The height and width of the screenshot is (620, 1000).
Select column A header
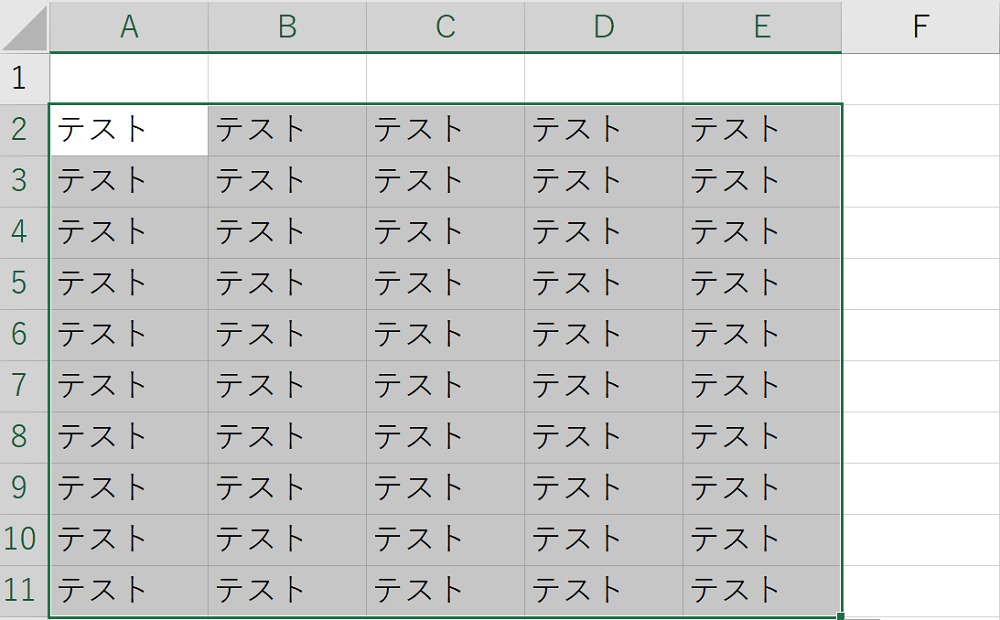[129, 27]
